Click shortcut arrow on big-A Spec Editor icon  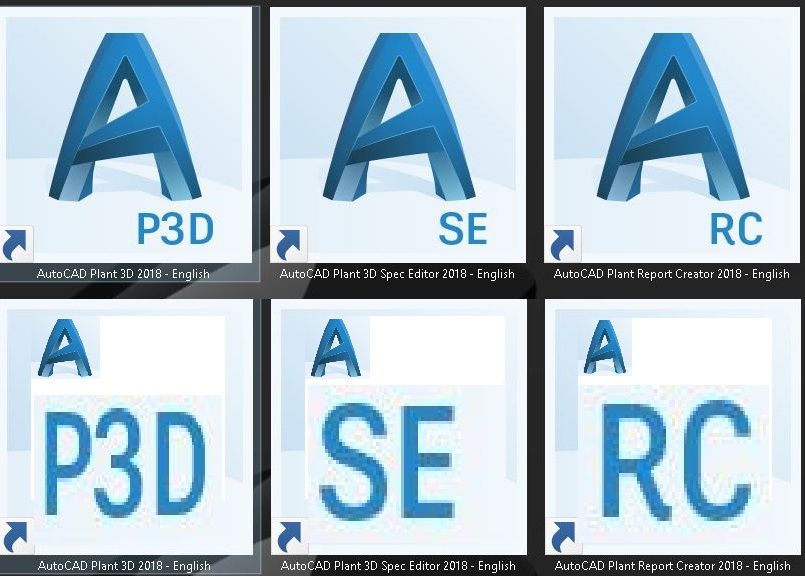point(289,244)
